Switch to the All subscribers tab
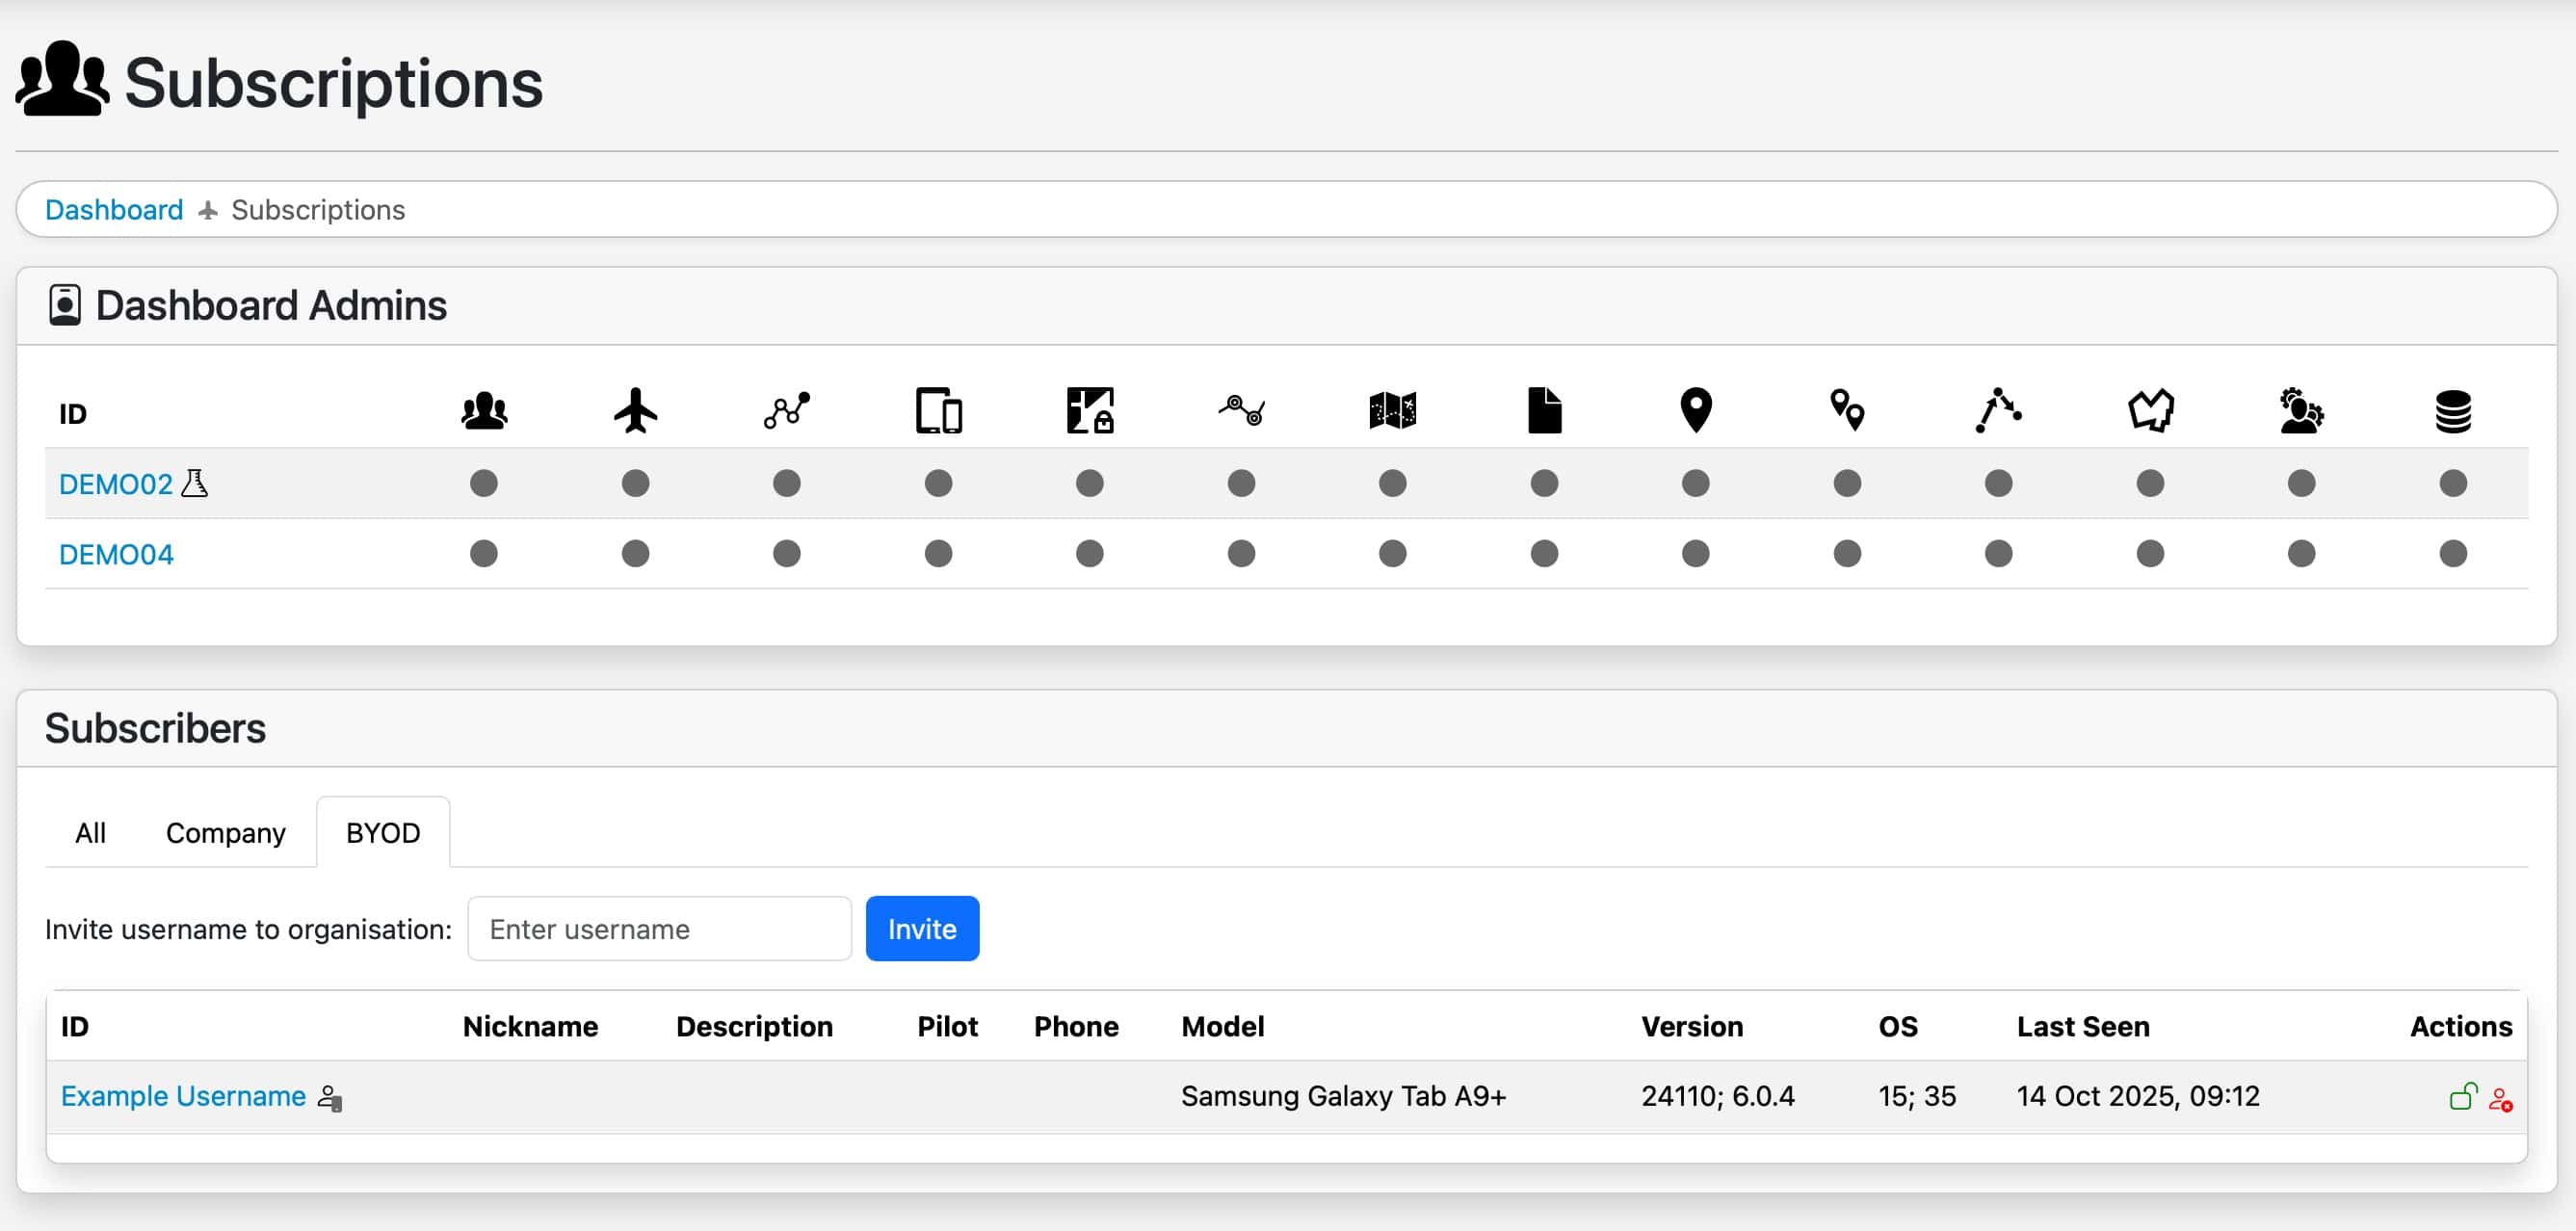2576x1231 pixels. 90,833
